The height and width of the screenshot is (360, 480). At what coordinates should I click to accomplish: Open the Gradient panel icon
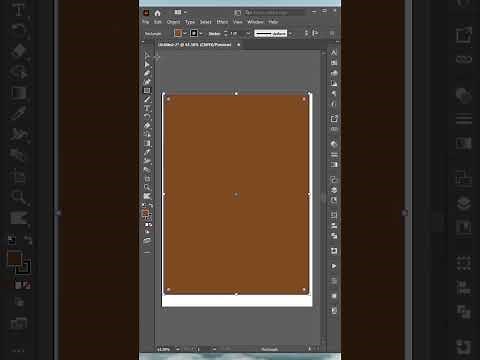pyautogui.click(x=334, y=164)
